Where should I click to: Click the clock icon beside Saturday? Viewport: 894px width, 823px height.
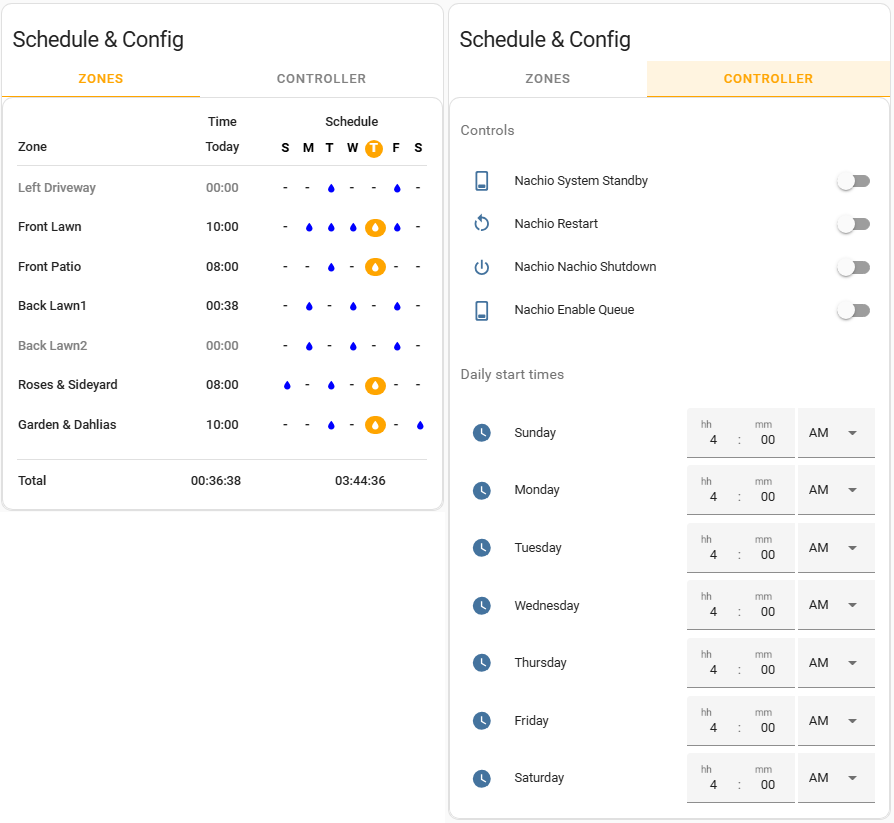click(482, 777)
